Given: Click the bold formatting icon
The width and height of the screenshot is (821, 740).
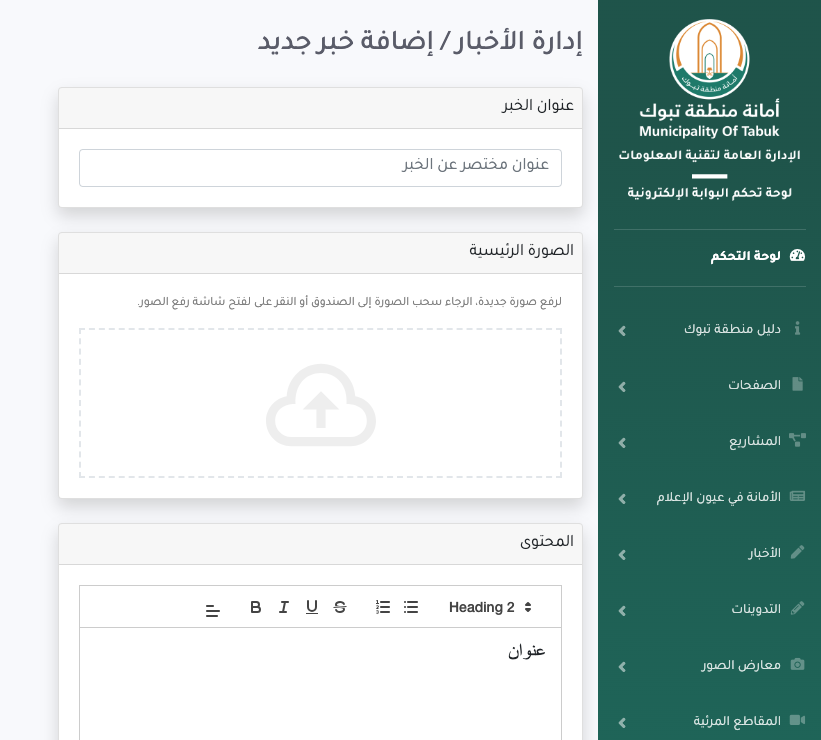Looking at the screenshot, I should point(256,607).
